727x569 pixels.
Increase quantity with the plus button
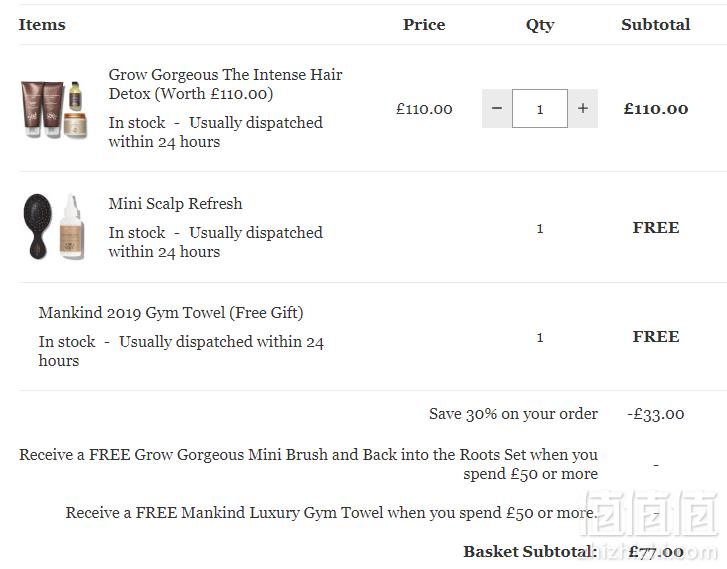tap(583, 109)
